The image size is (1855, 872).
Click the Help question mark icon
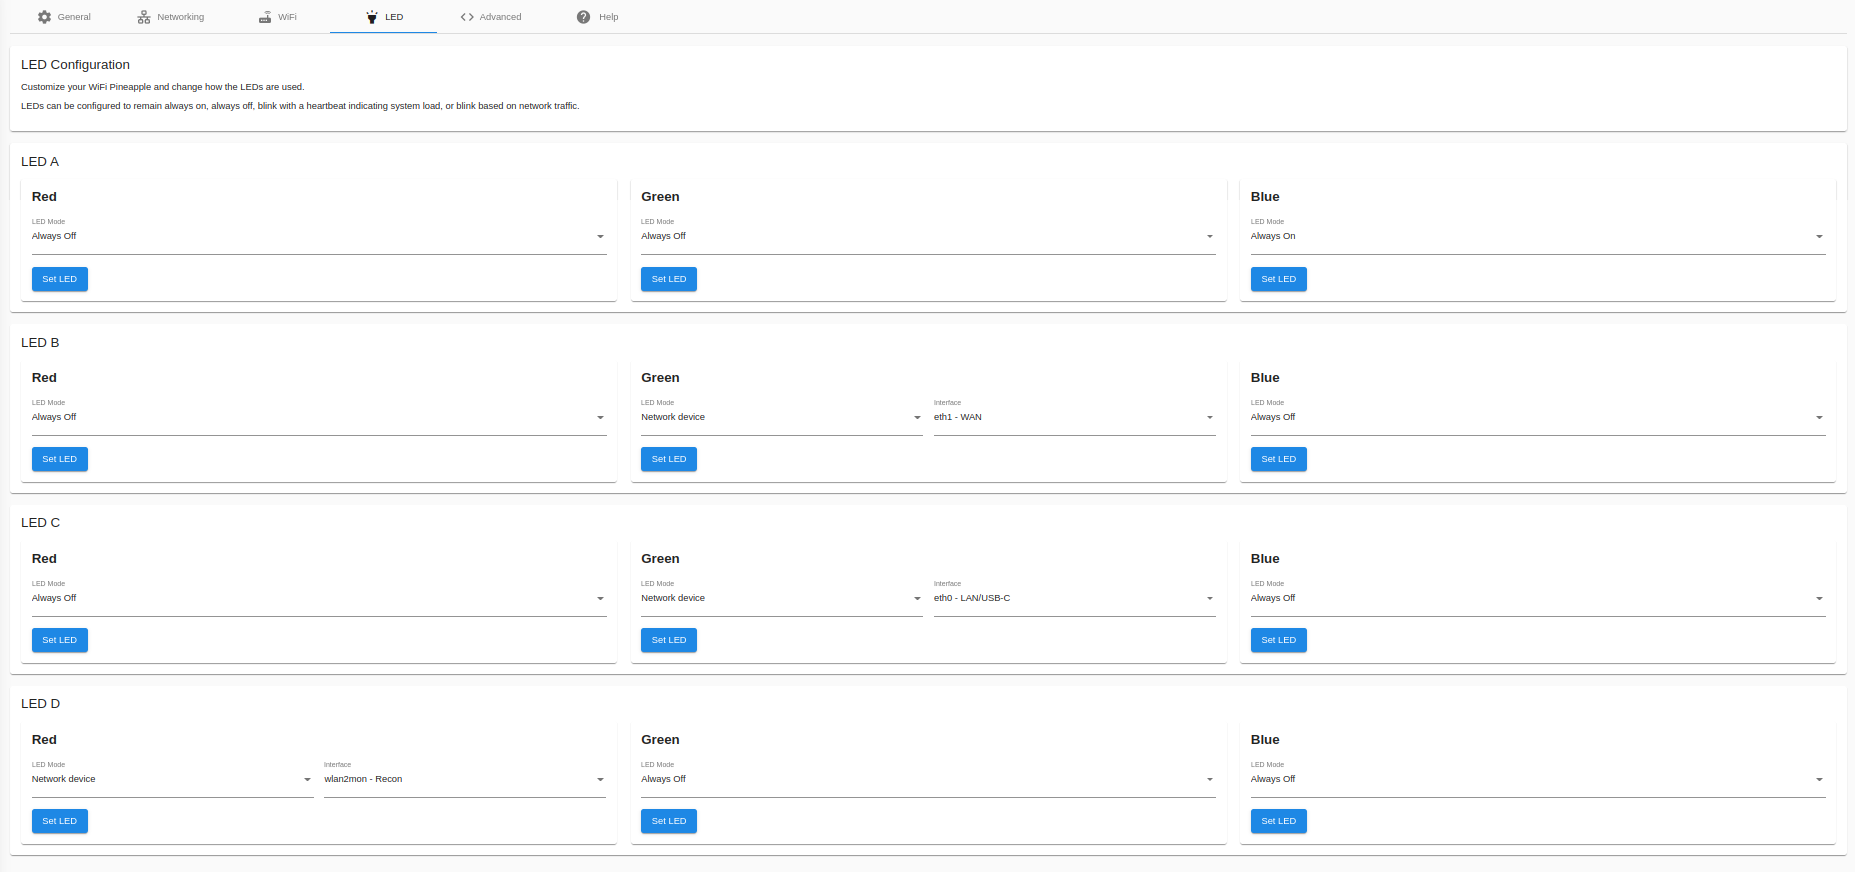pos(584,17)
